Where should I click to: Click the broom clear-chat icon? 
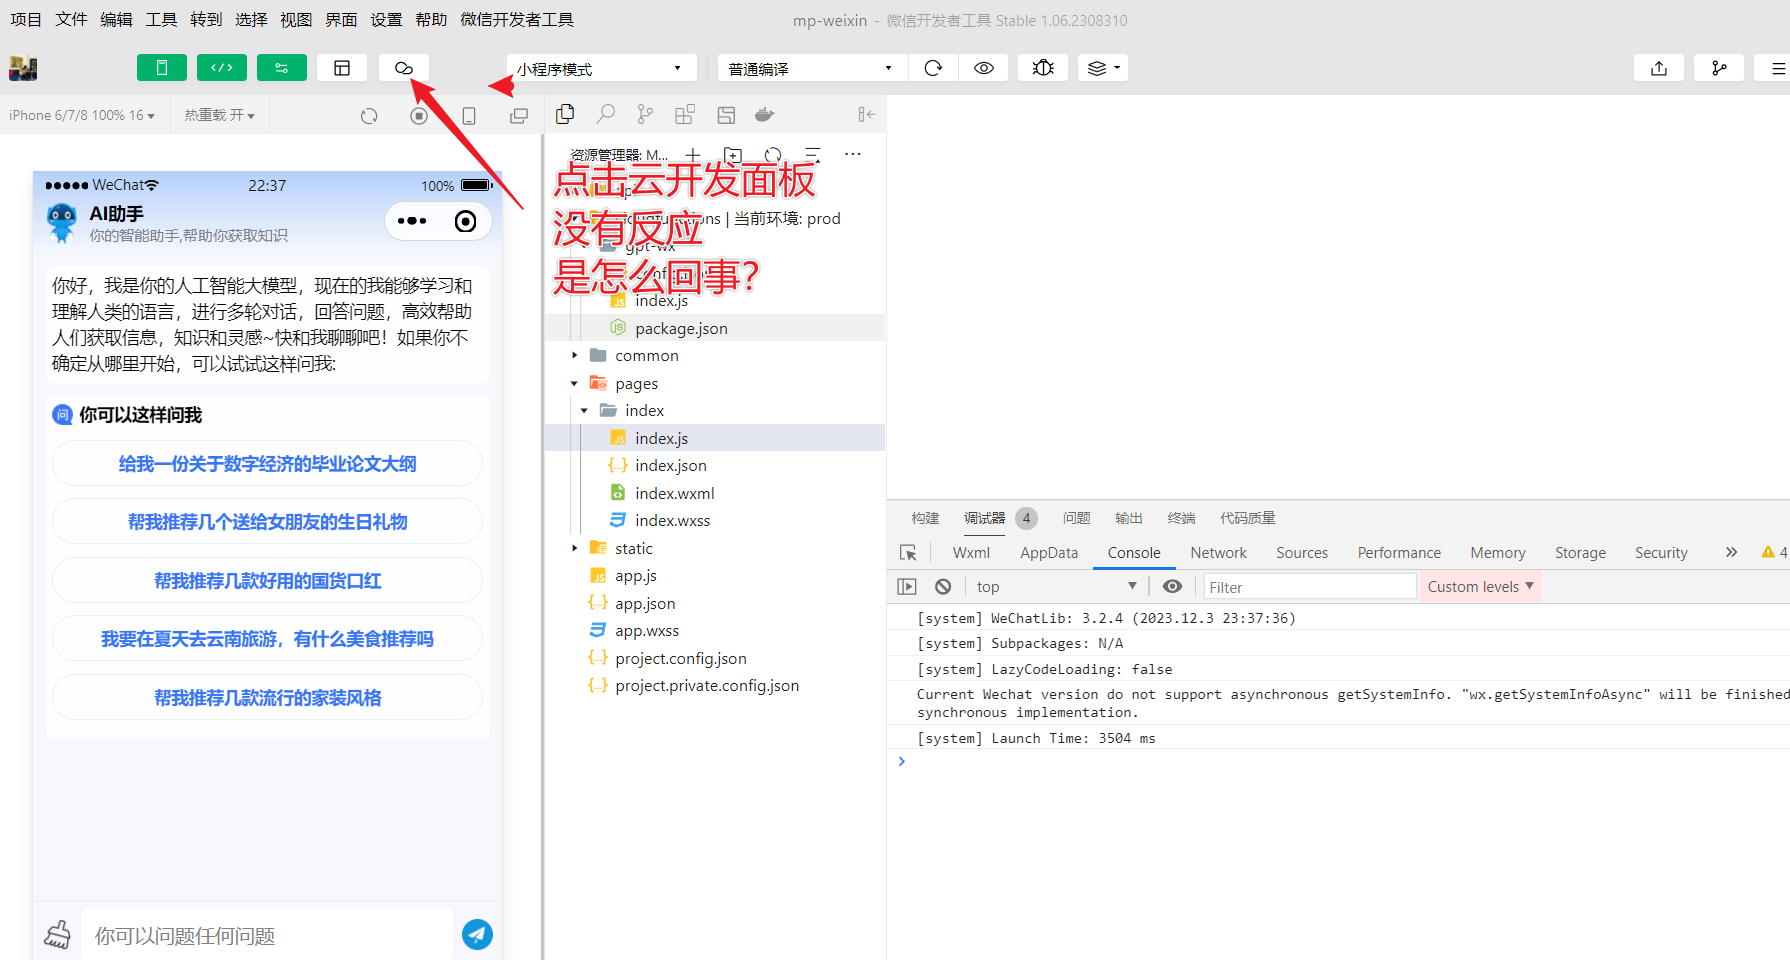58,934
